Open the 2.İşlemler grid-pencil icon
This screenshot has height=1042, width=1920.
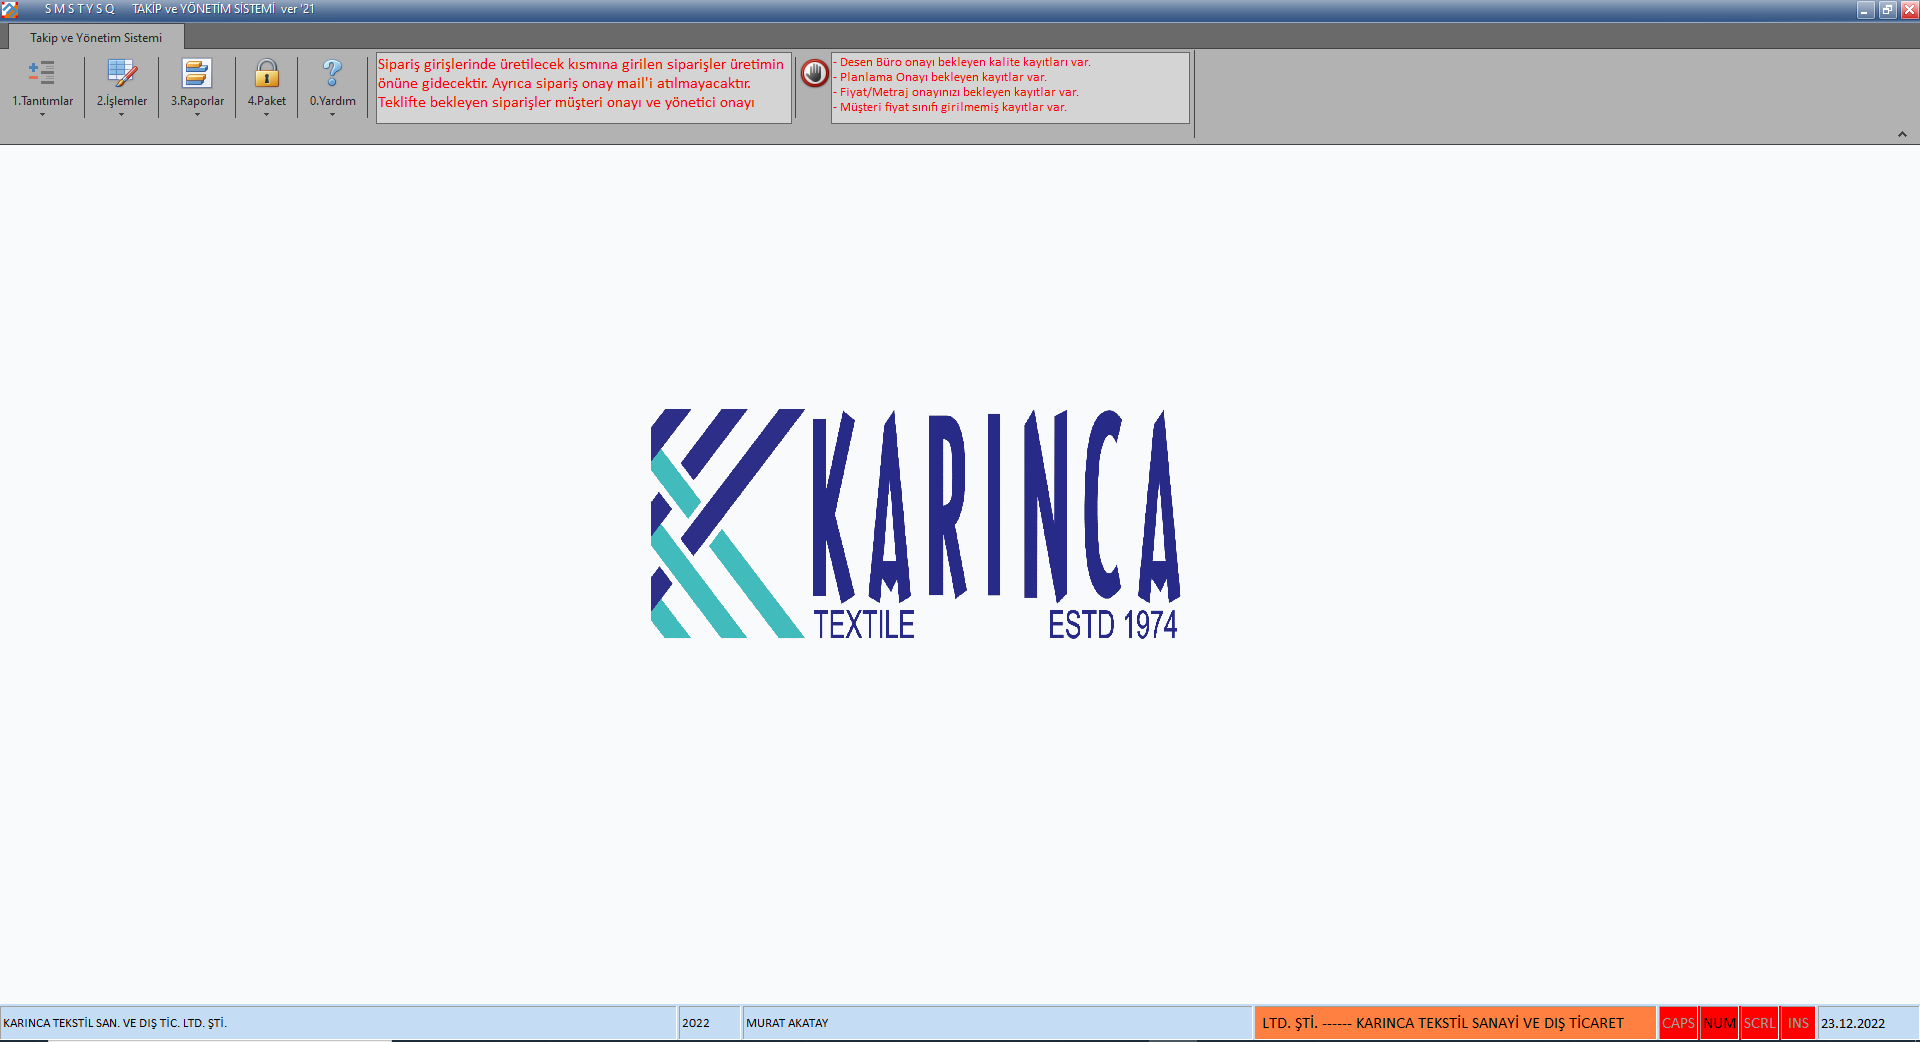click(122, 73)
